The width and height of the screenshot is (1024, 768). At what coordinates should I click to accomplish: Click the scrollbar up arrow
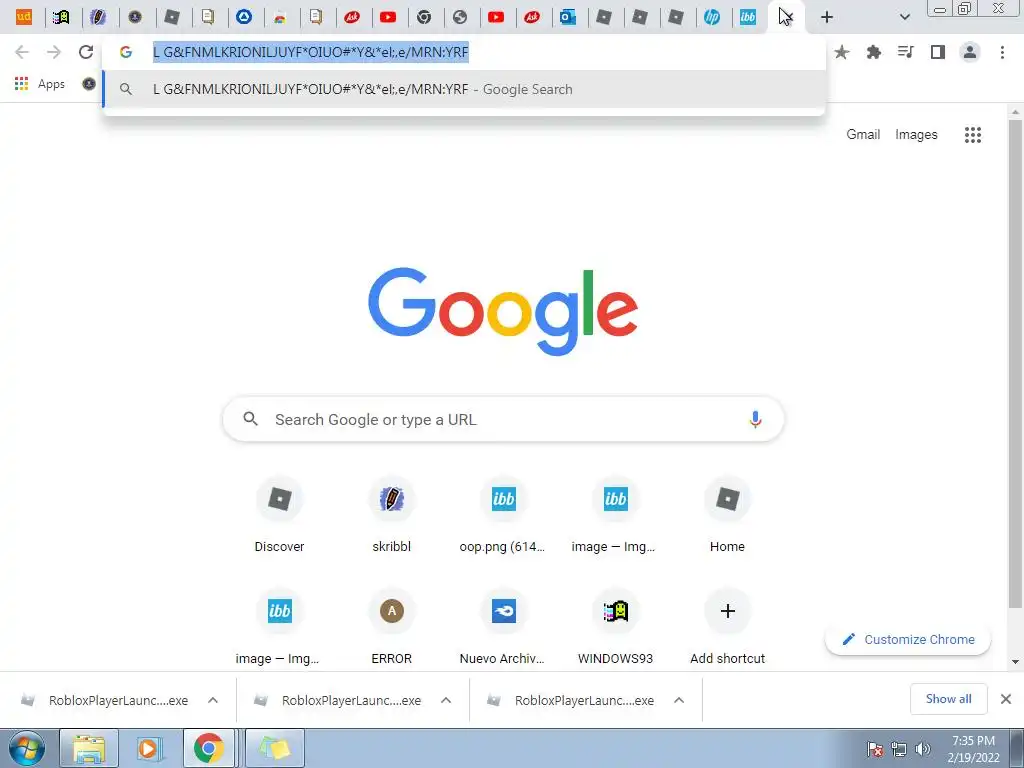[1015, 112]
